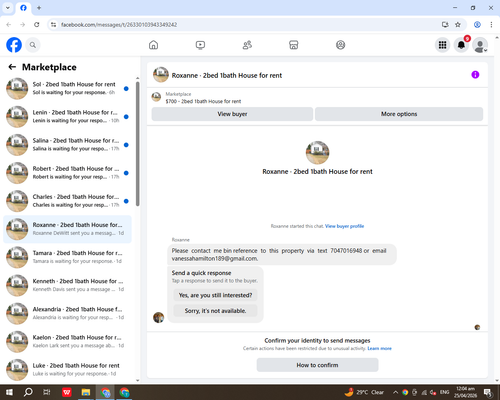
Task: Open Charles 2bed 1bath conversation
Action: [x=67, y=201]
